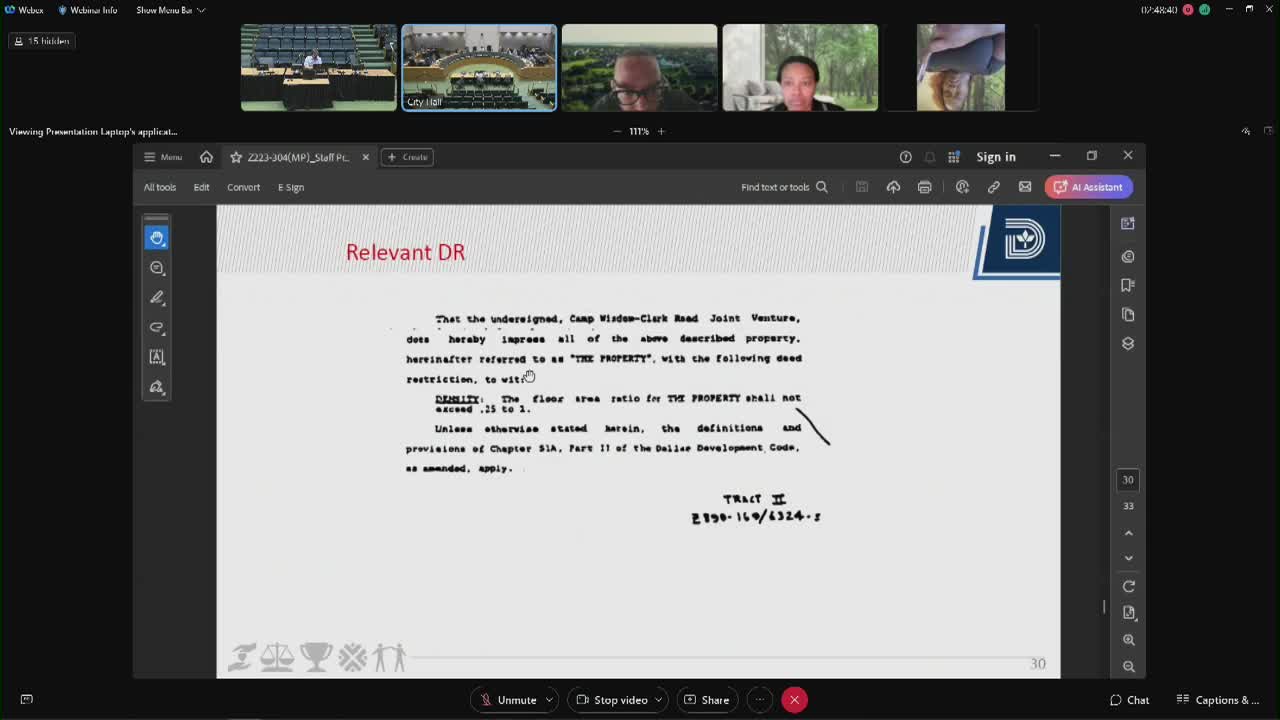The height and width of the screenshot is (720, 1280).
Task: Open the Acrobat Menu hamburger
Action: (162, 157)
